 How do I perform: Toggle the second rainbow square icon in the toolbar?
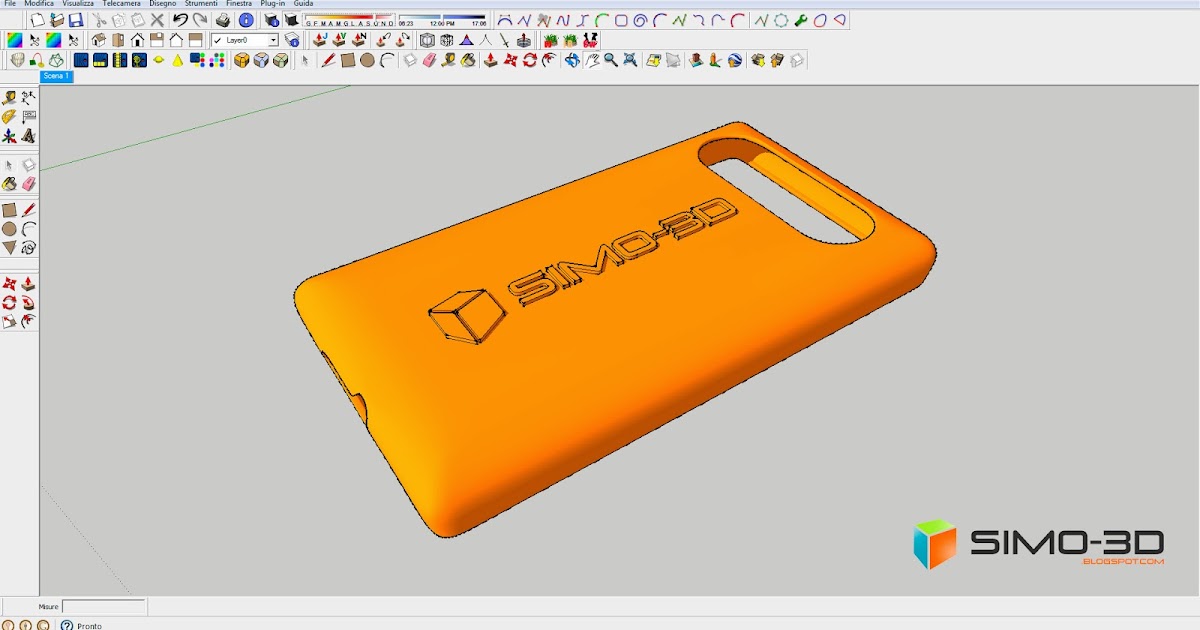53,40
